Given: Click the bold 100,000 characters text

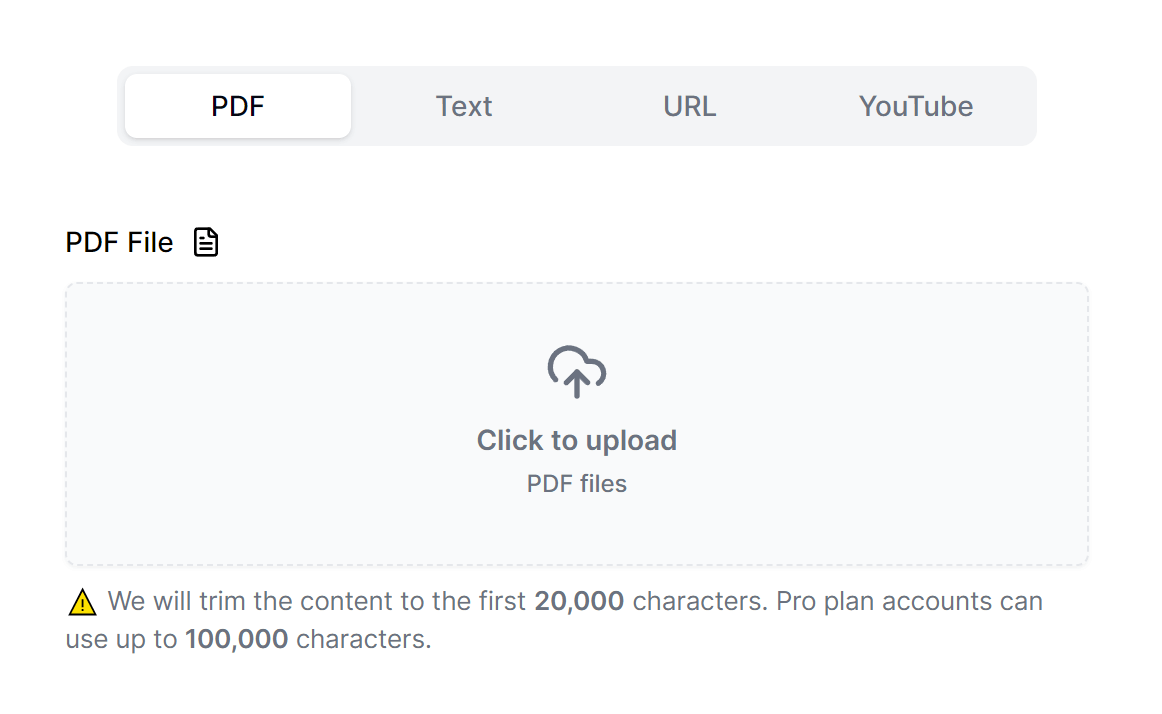Looking at the screenshot, I should point(237,638).
